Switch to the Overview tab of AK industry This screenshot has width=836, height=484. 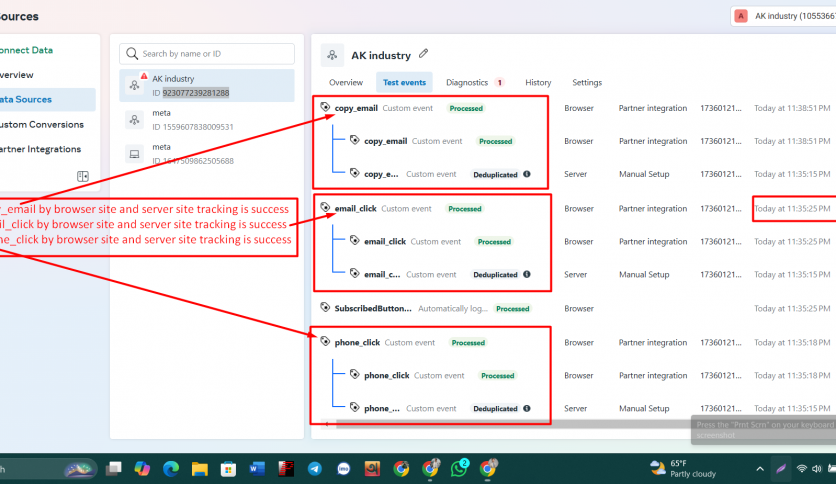345,83
